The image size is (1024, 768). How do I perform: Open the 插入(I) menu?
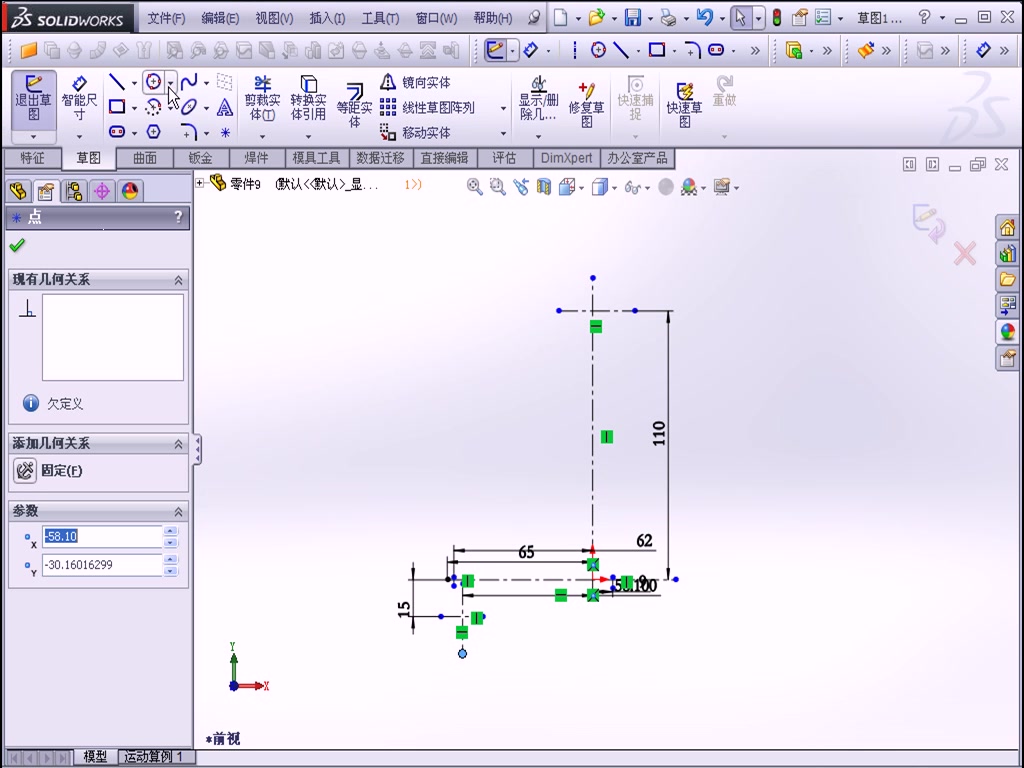[x=327, y=18]
